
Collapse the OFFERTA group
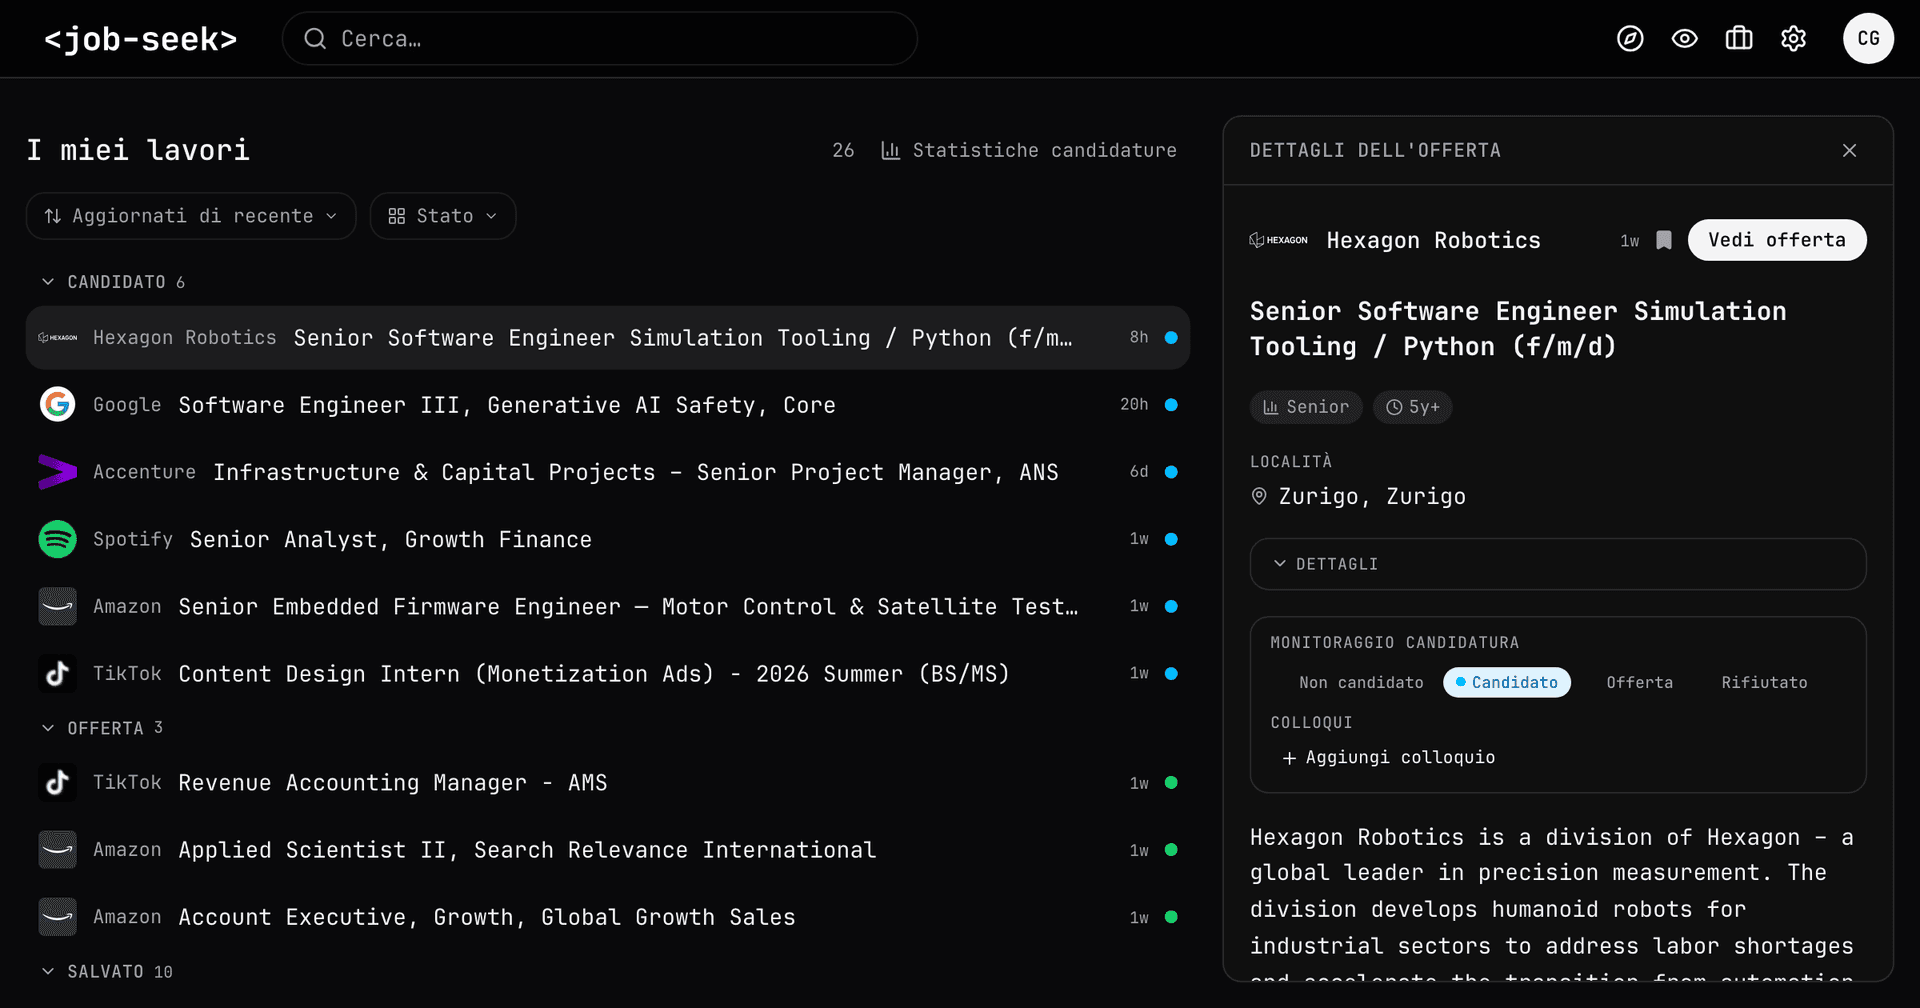[102, 728]
